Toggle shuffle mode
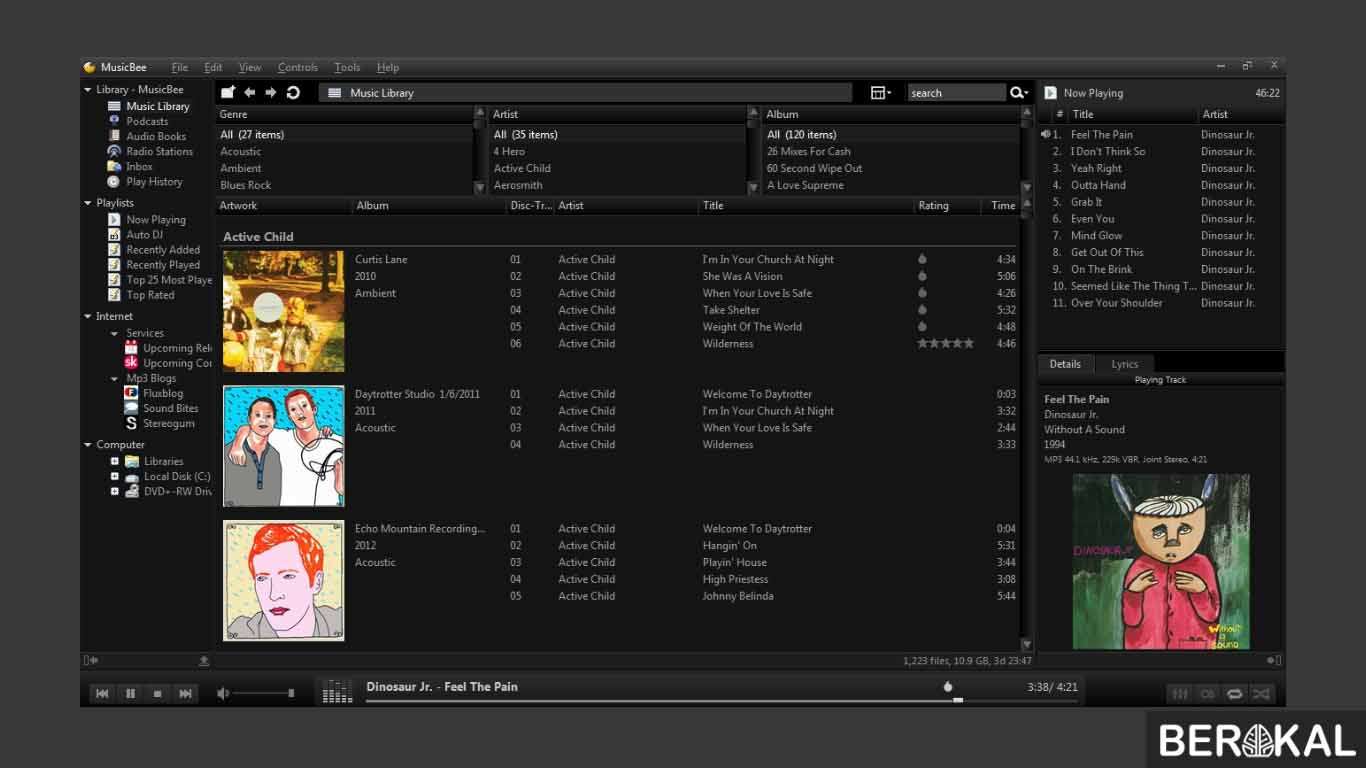The width and height of the screenshot is (1366, 768). 1262,693
